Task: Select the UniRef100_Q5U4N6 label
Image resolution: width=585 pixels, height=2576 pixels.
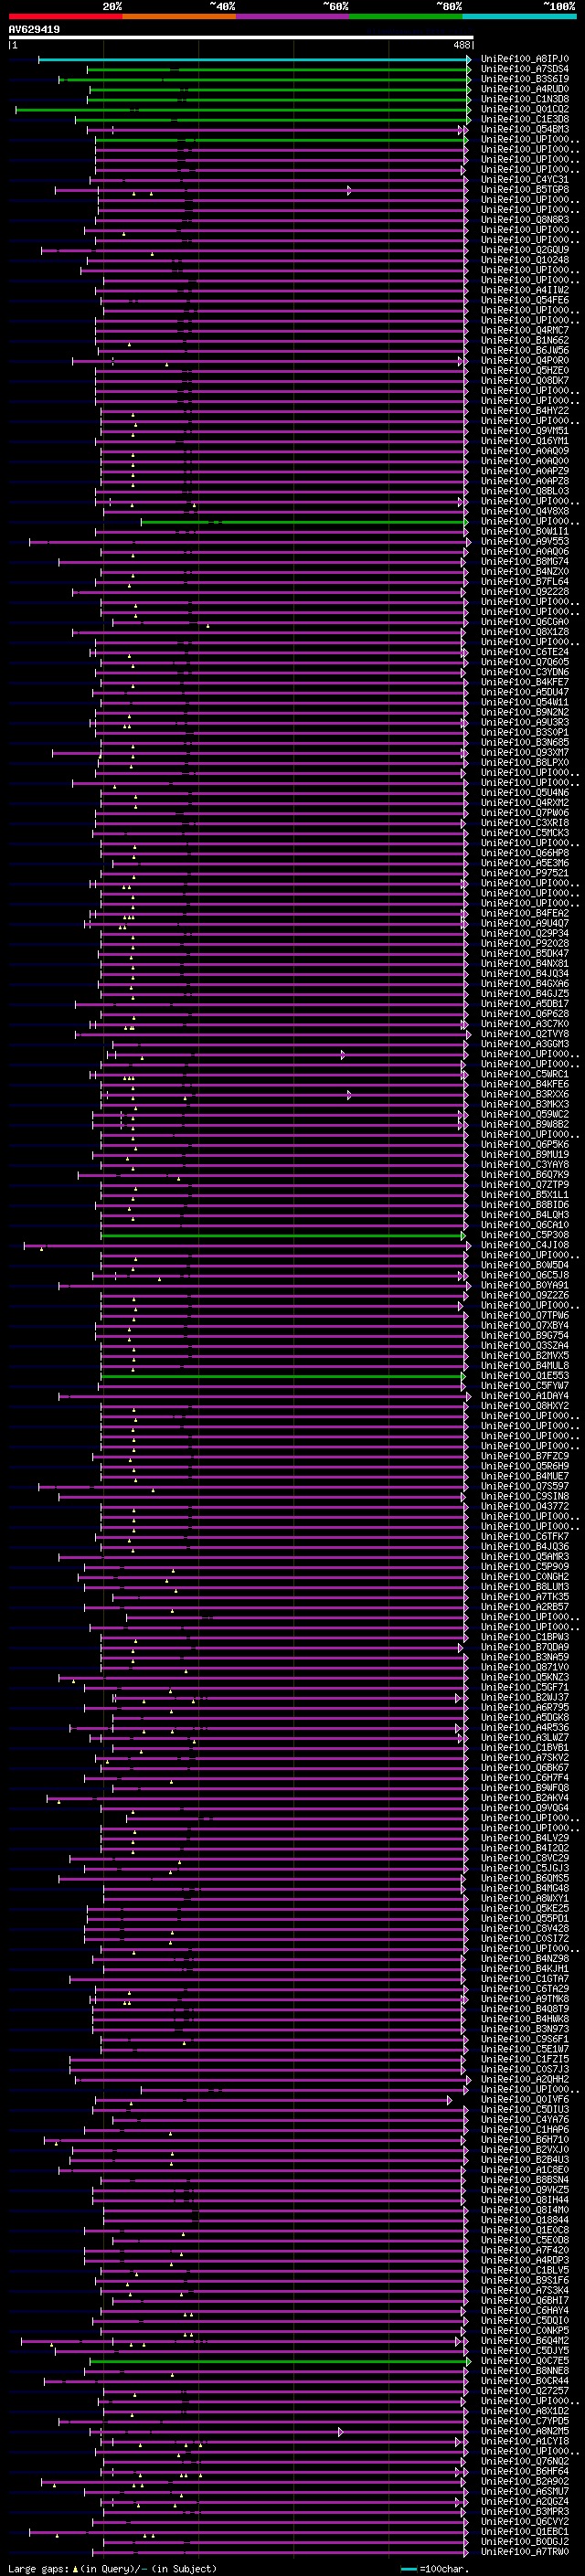Action: coord(525,792)
